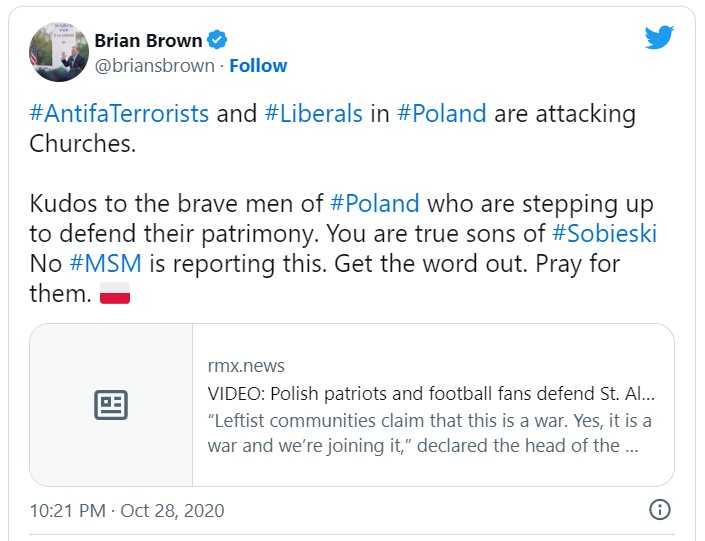Open Brian Brown's profile picture

57,52
